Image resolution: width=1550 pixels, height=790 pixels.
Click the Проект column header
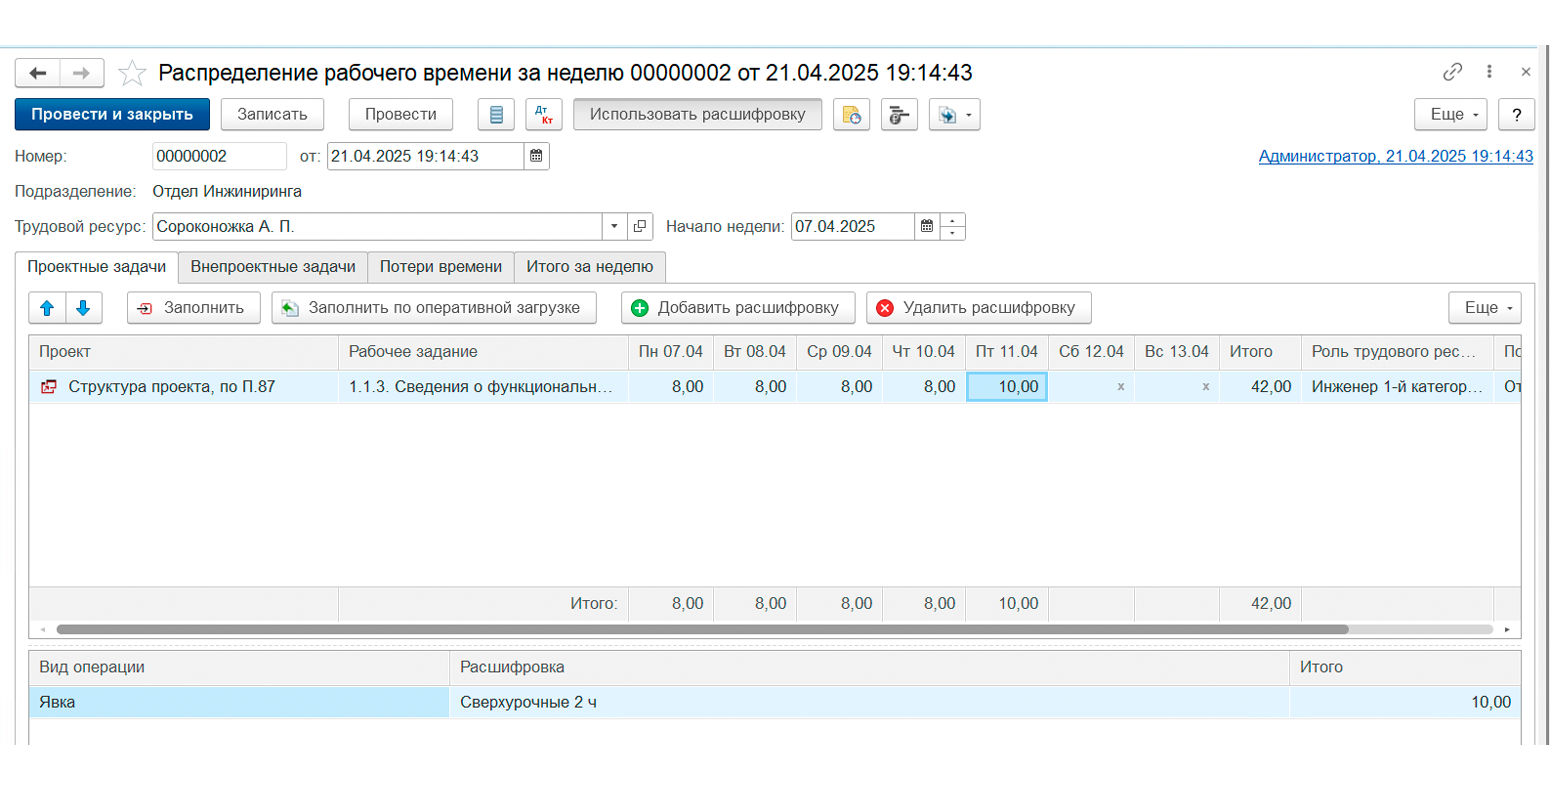tap(184, 352)
